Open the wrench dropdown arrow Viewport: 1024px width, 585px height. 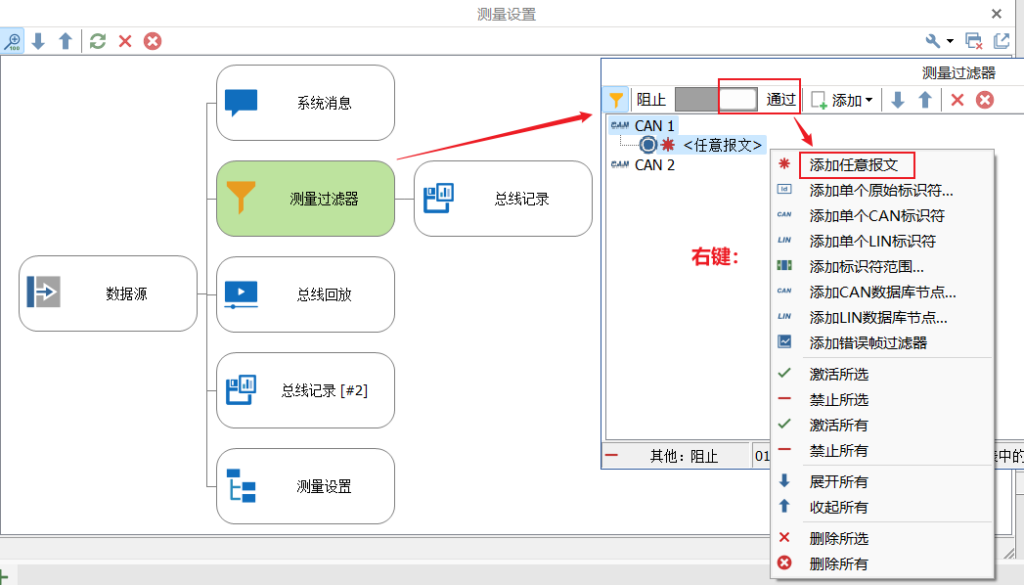coord(950,42)
